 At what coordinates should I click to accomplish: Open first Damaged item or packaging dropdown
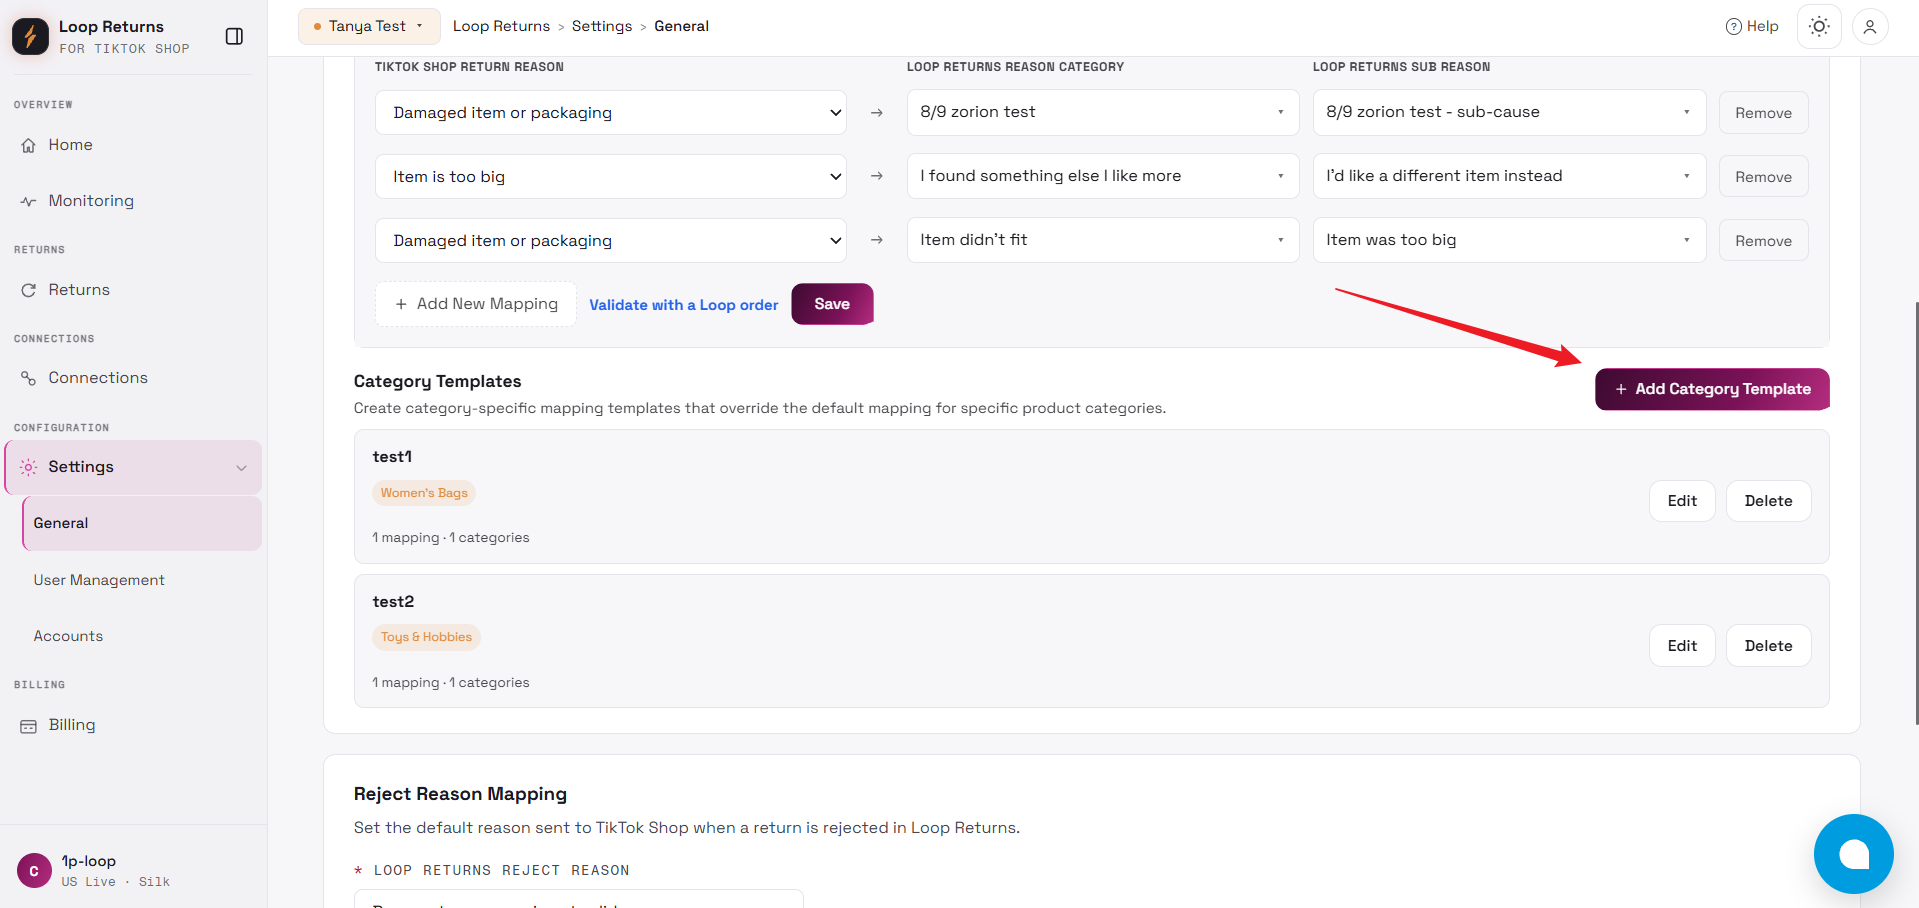pos(610,113)
